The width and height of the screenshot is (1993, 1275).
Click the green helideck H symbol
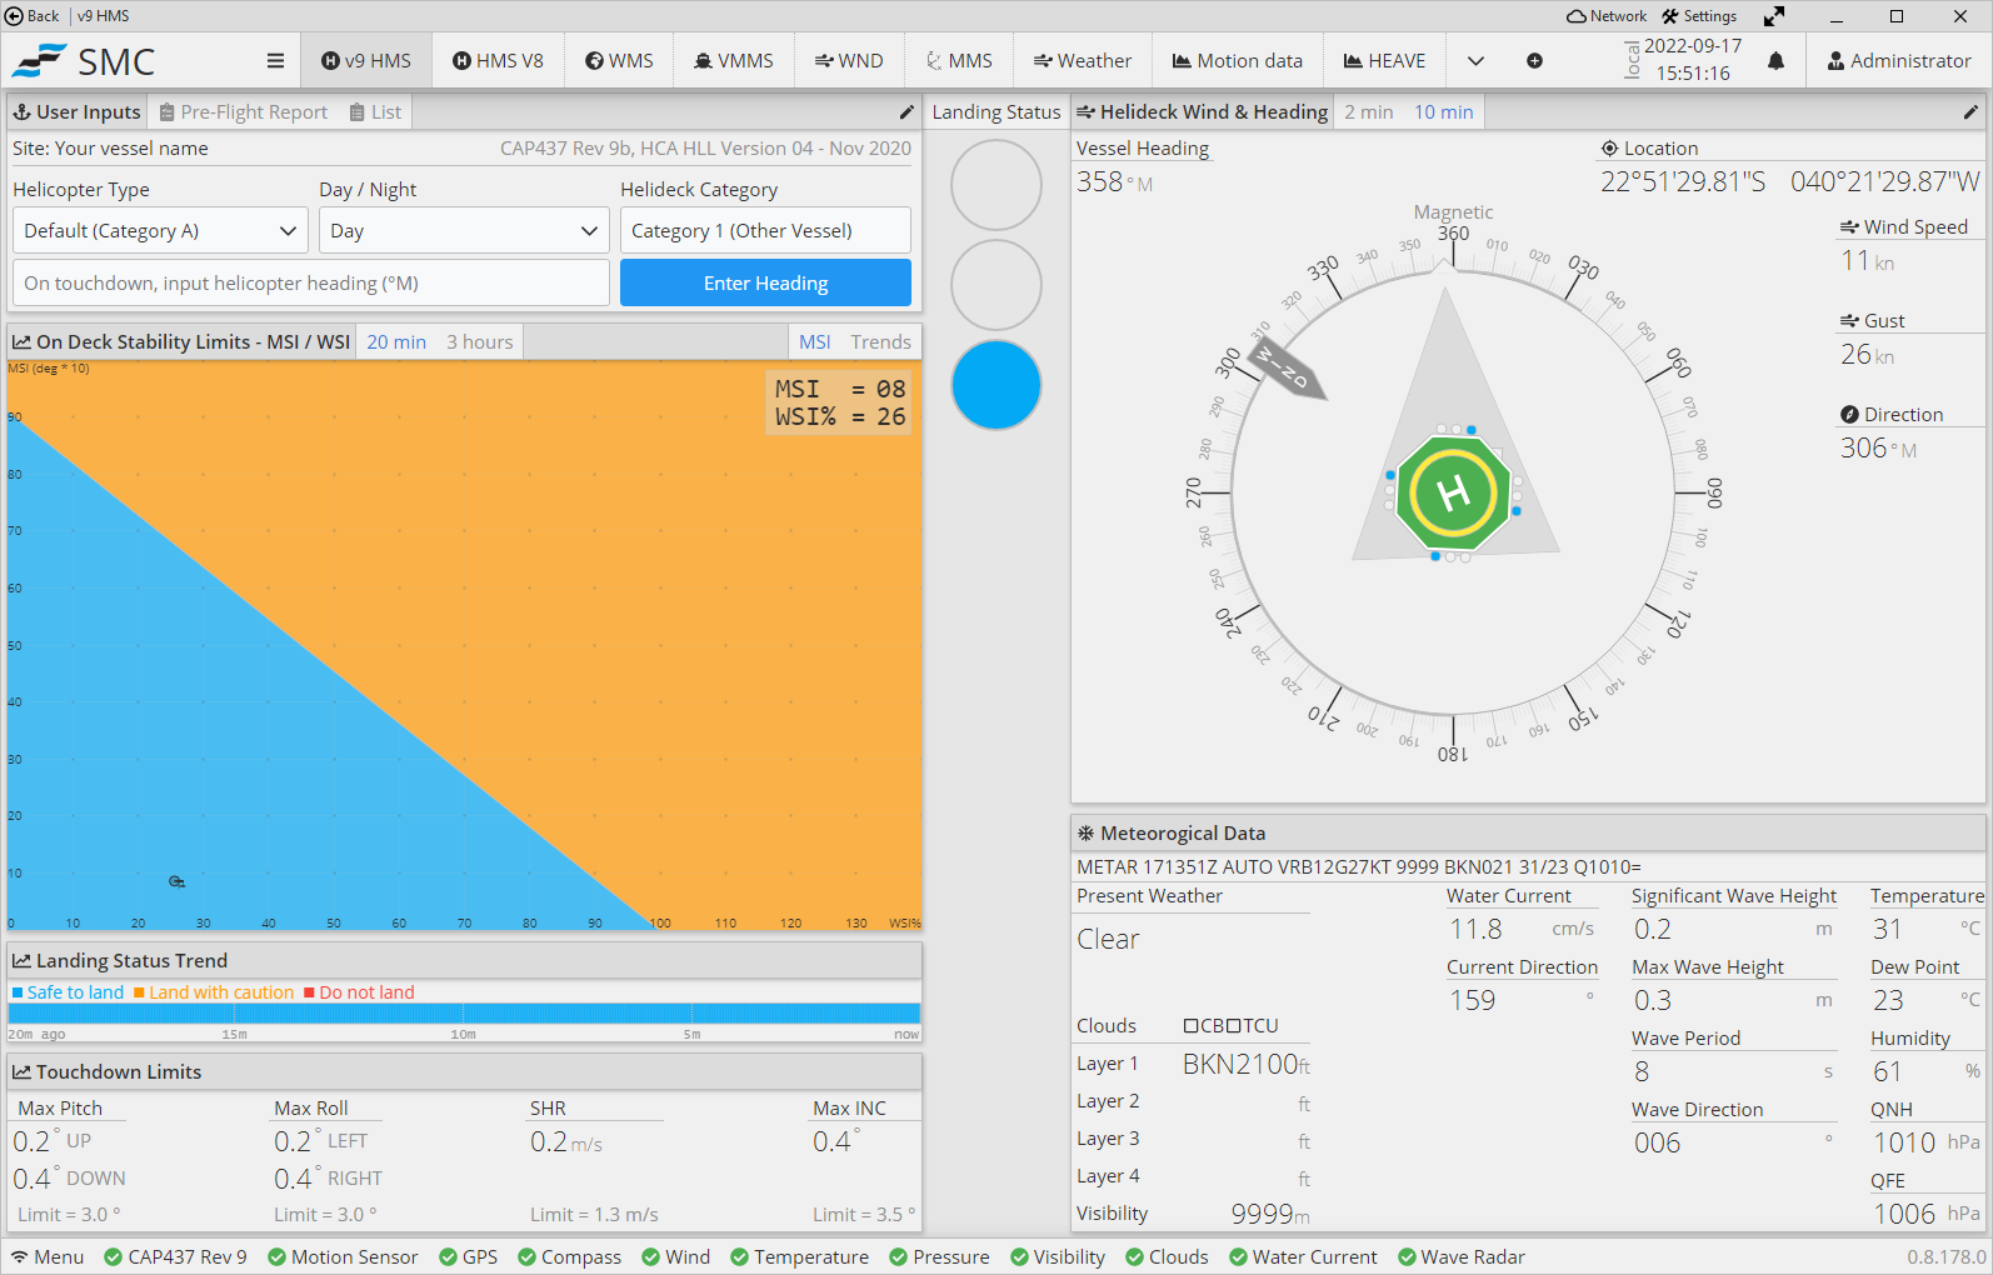(1453, 493)
